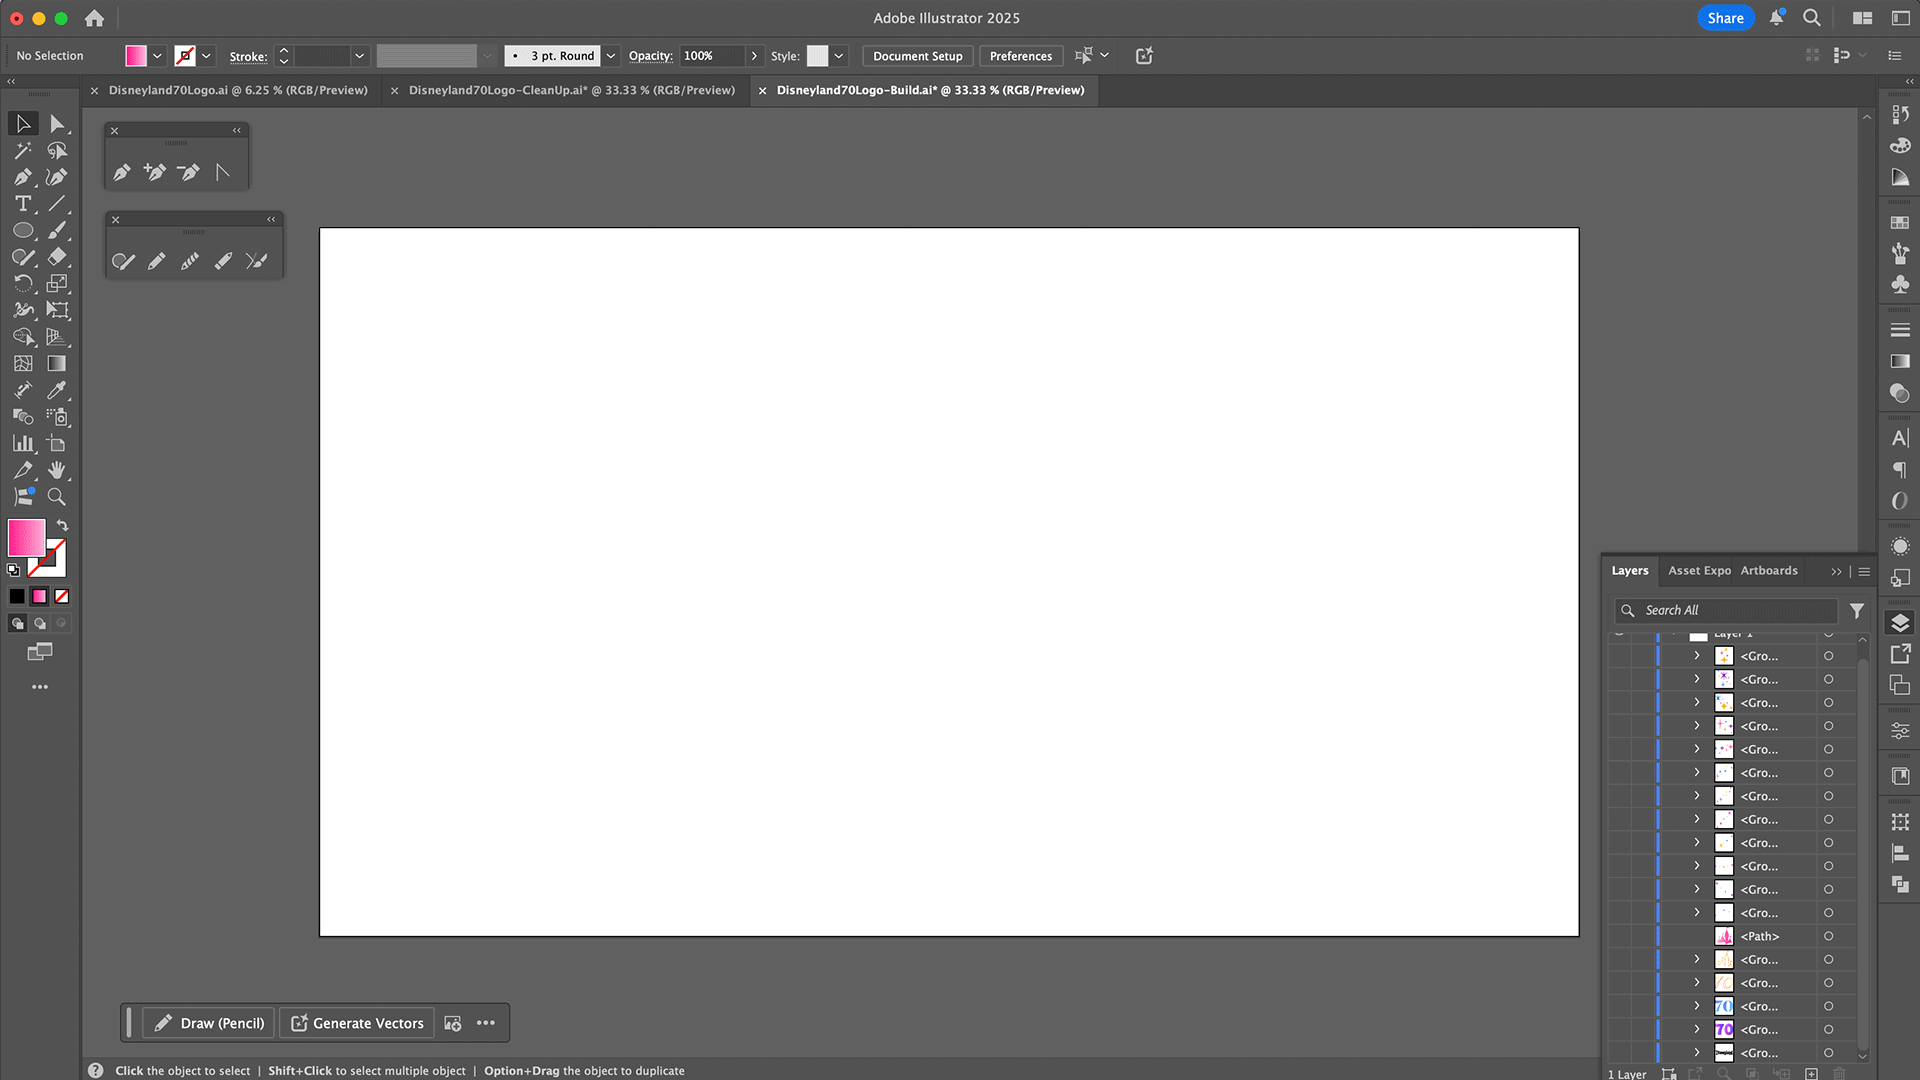
Task: Click the target circle of <Path> item
Action: coord(1828,937)
